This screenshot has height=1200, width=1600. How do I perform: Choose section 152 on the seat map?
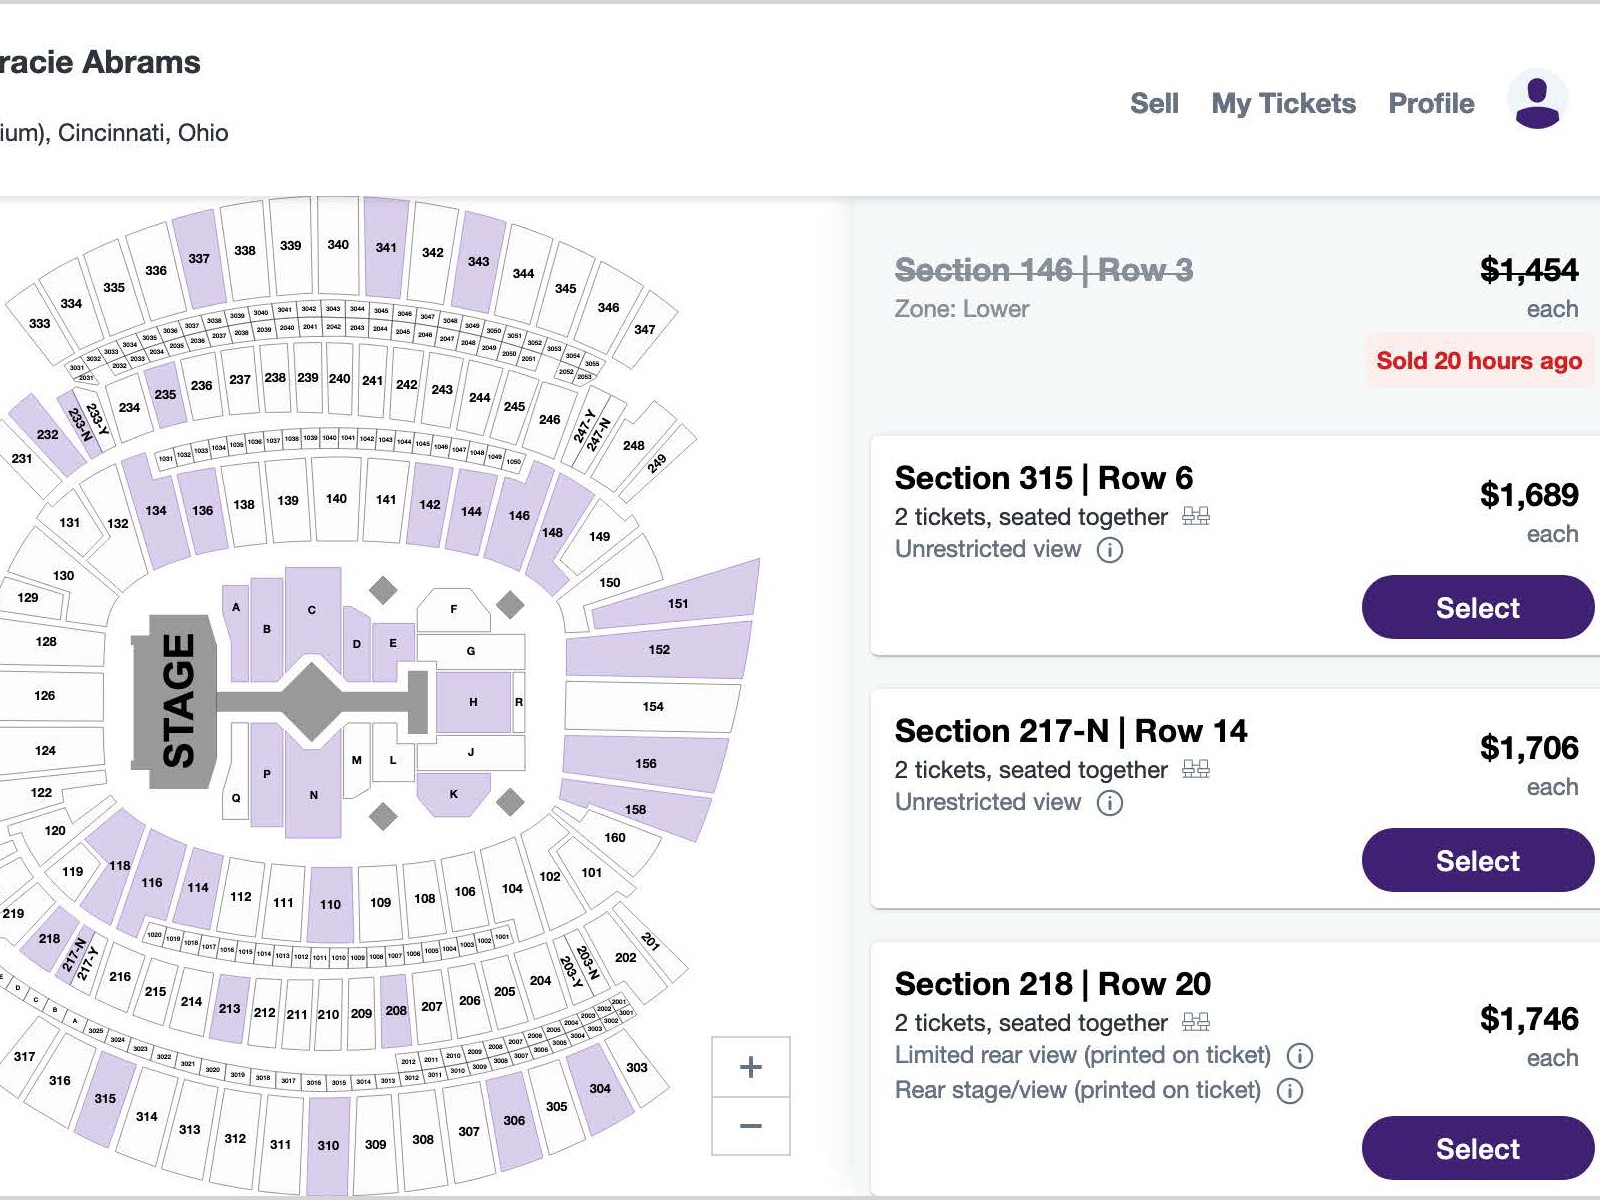tap(659, 650)
